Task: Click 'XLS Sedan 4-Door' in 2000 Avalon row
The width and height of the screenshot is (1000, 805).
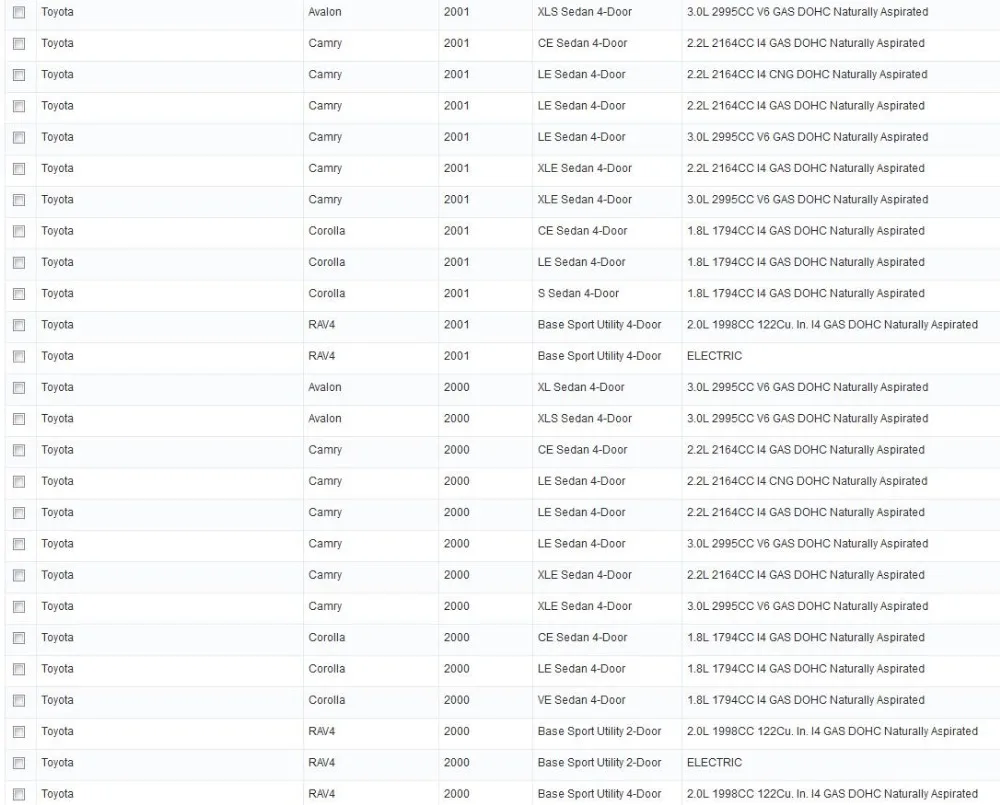Action: pyautogui.click(x=584, y=418)
